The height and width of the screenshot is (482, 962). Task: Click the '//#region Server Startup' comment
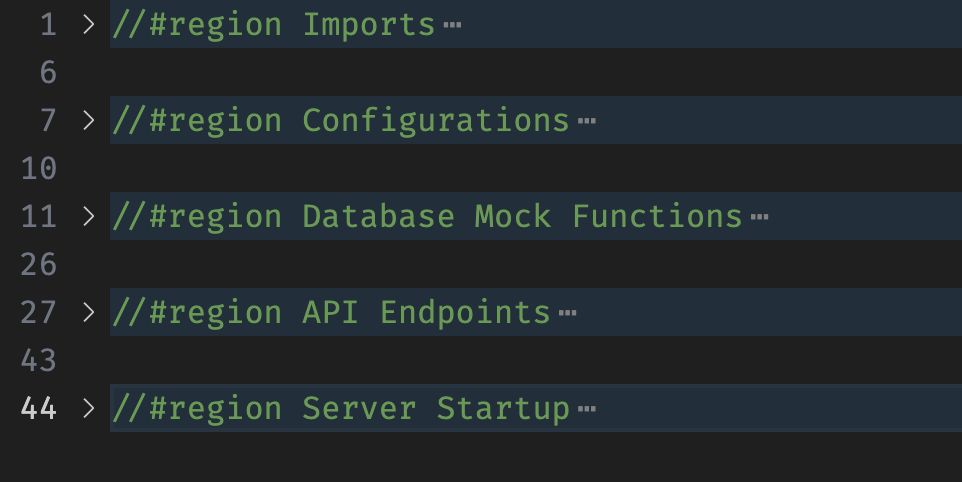pos(340,408)
